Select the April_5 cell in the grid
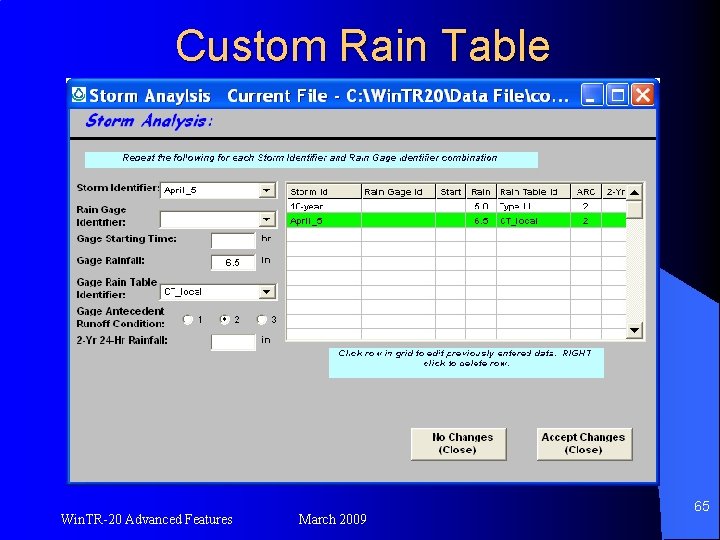This screenshot has width=720, height=540. tap(324, 221)
